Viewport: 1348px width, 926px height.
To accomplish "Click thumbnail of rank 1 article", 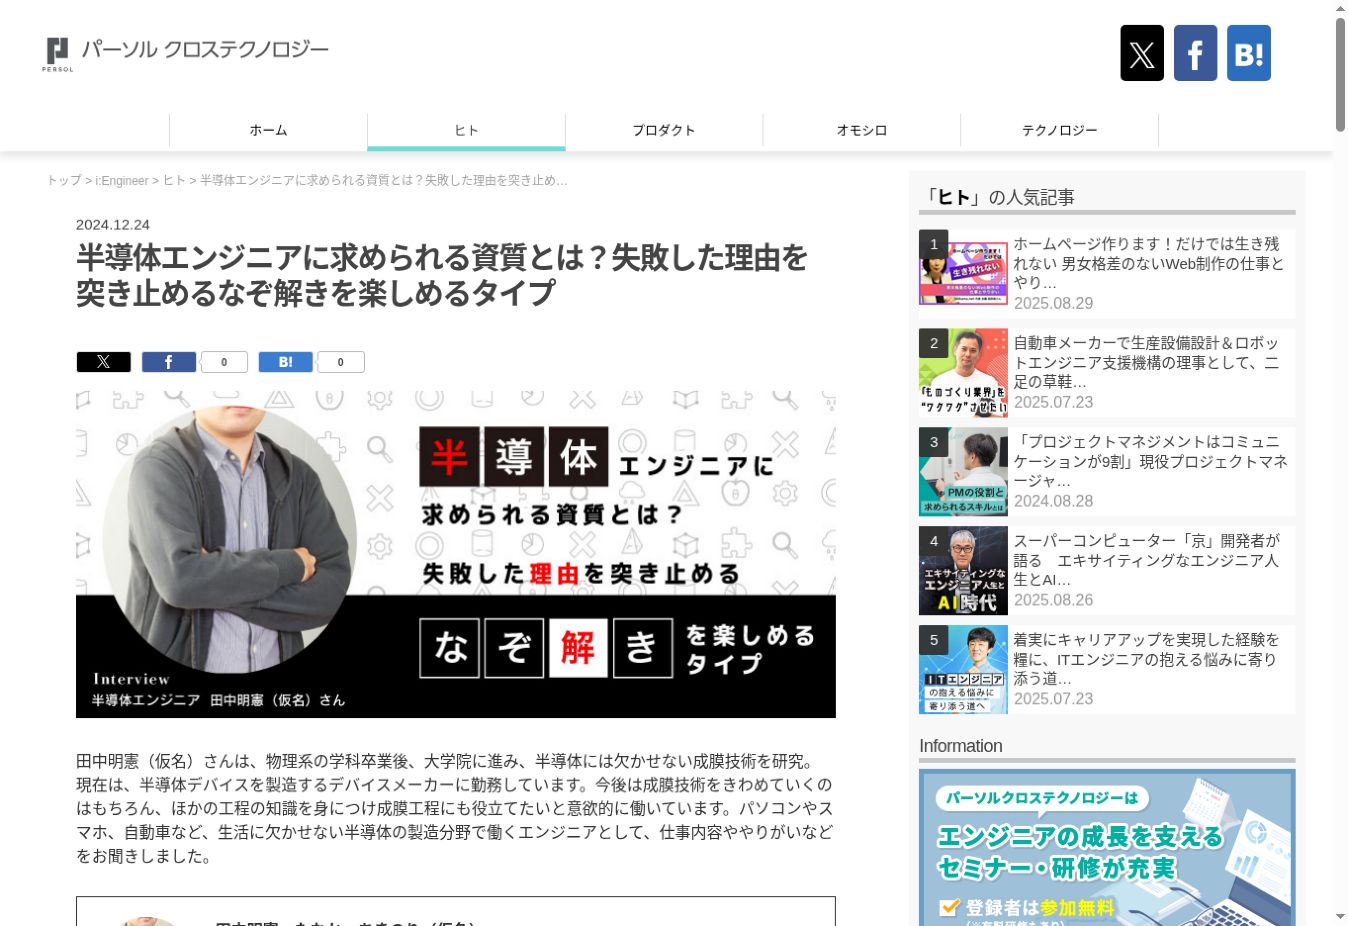I will point(963,274).
